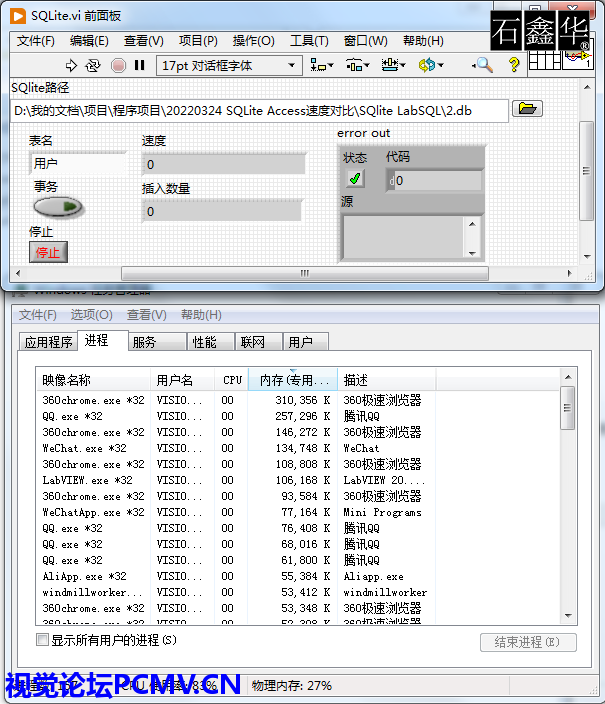Screen dimensions: 605x704
Task: Sort by CPU column header
Action: pos(231,380)
